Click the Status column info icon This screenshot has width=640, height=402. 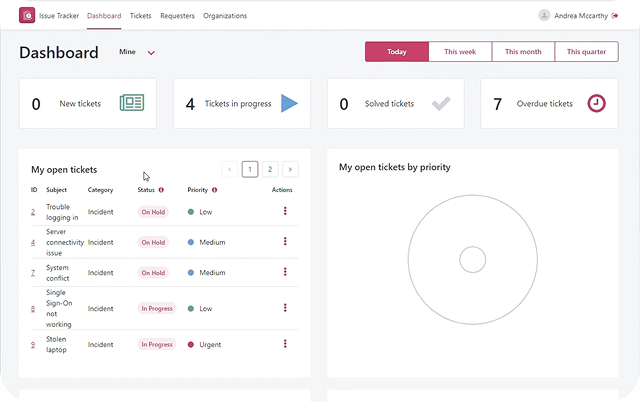[x=161, y=189]
